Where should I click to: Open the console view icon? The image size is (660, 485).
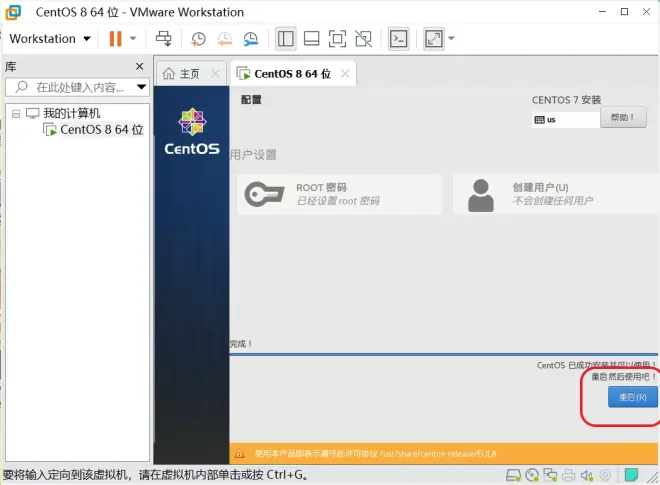pos(398,39)
